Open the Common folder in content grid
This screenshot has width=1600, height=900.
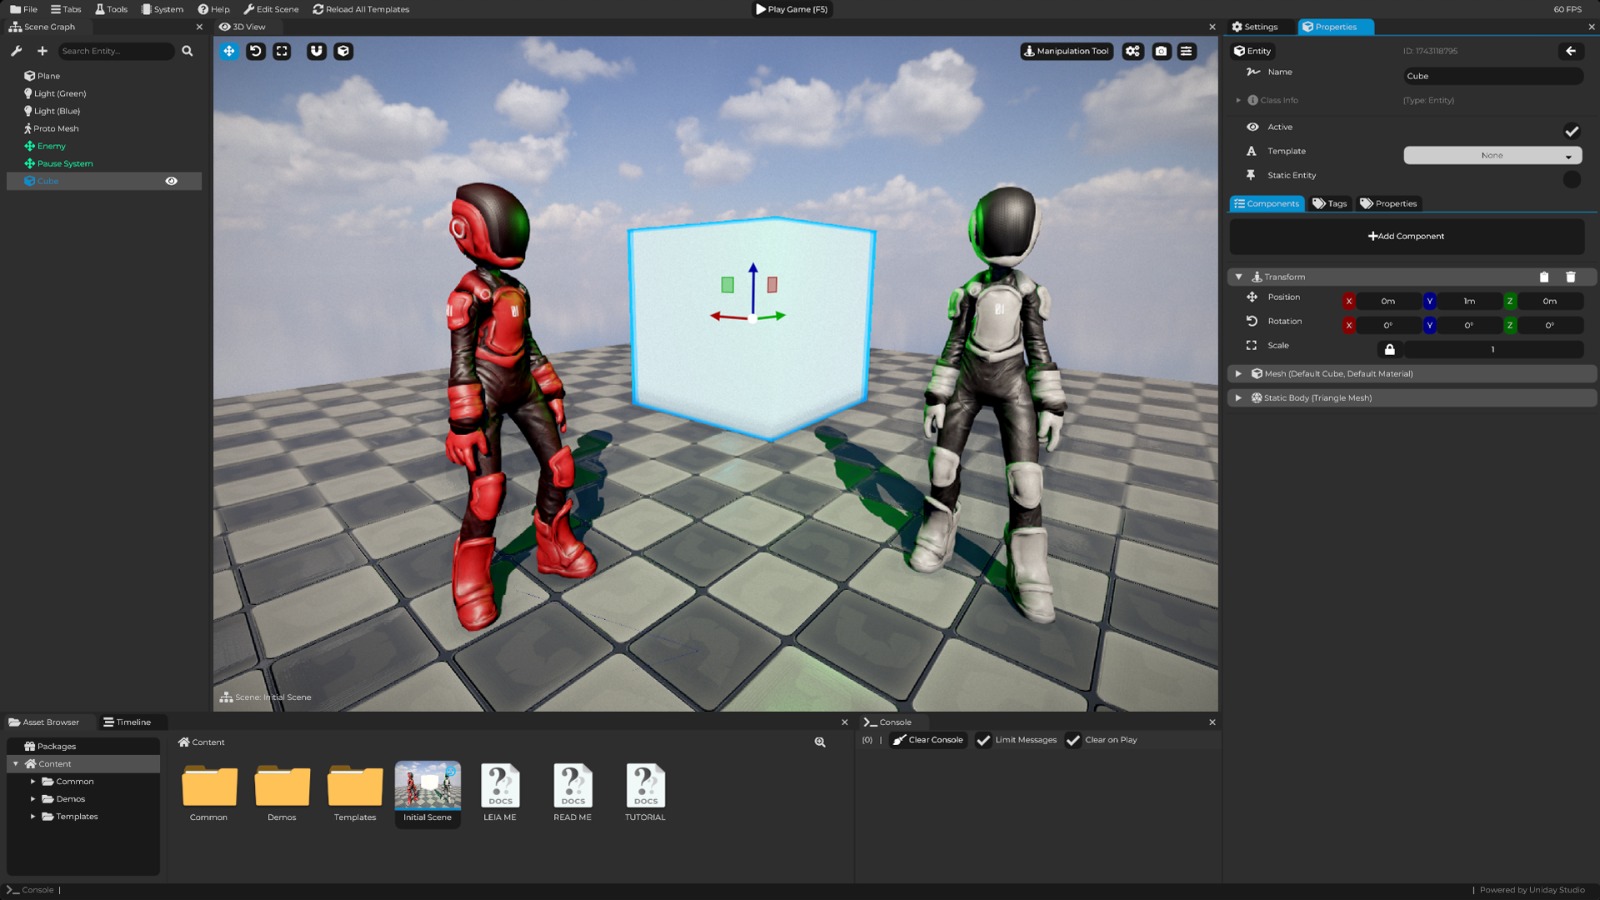coord(209,793)
